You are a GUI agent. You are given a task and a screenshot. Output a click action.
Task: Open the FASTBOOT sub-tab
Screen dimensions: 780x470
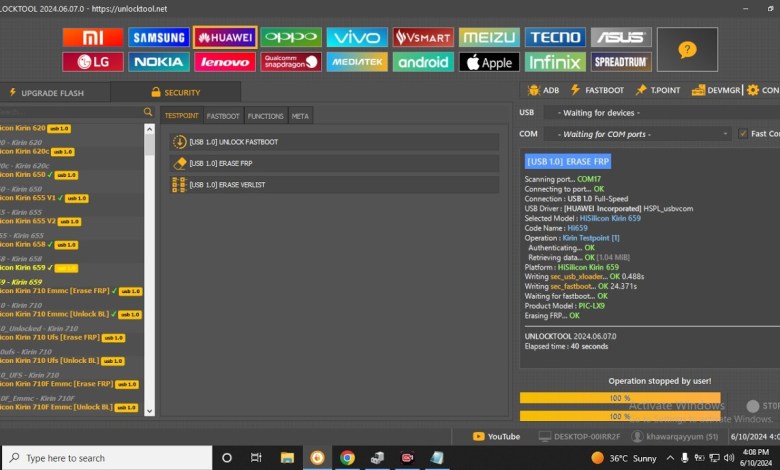click(223, 116)
